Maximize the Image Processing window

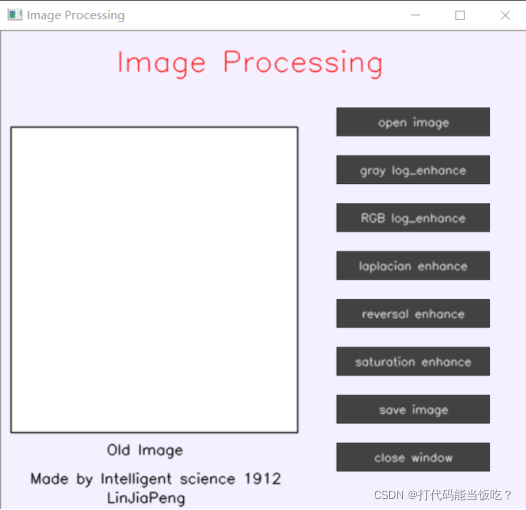click(460, 15)
